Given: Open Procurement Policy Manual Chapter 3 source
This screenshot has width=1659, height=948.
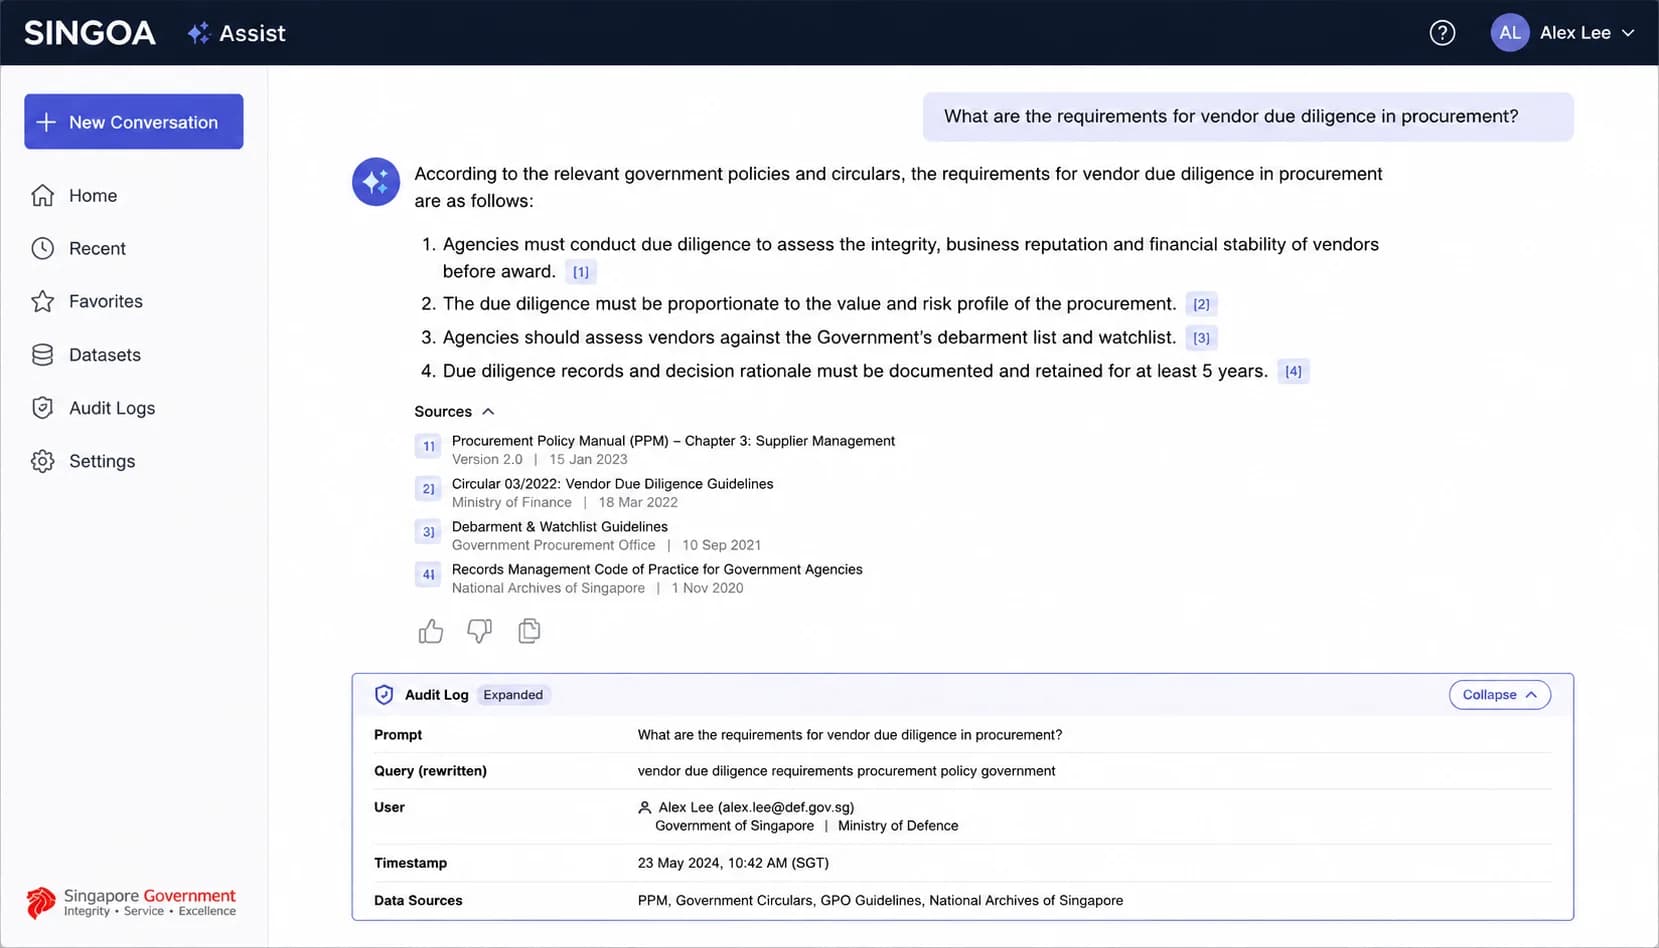Looking at the screenshot, I should coord(673,441).
